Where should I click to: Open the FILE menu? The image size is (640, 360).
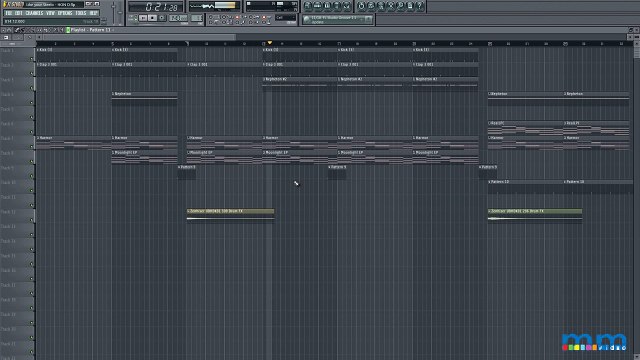point(9,13)
